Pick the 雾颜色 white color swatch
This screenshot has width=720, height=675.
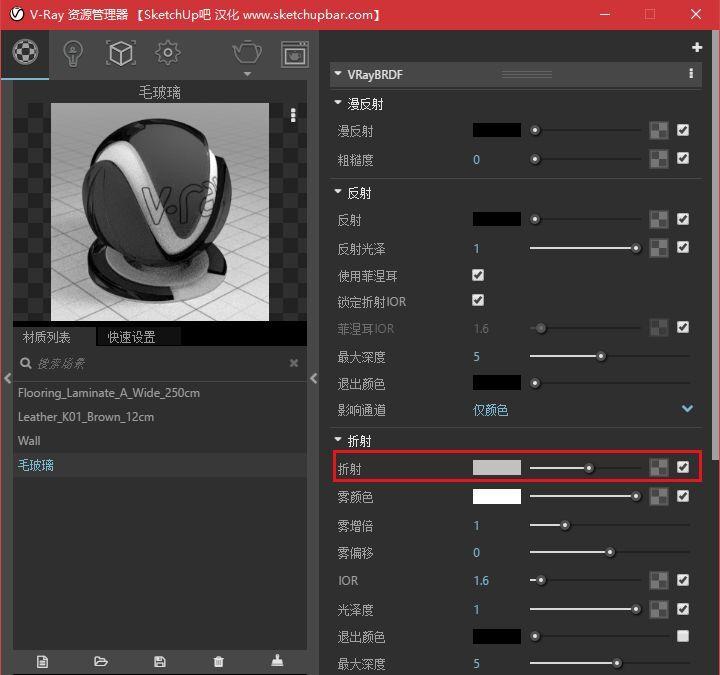497,496
